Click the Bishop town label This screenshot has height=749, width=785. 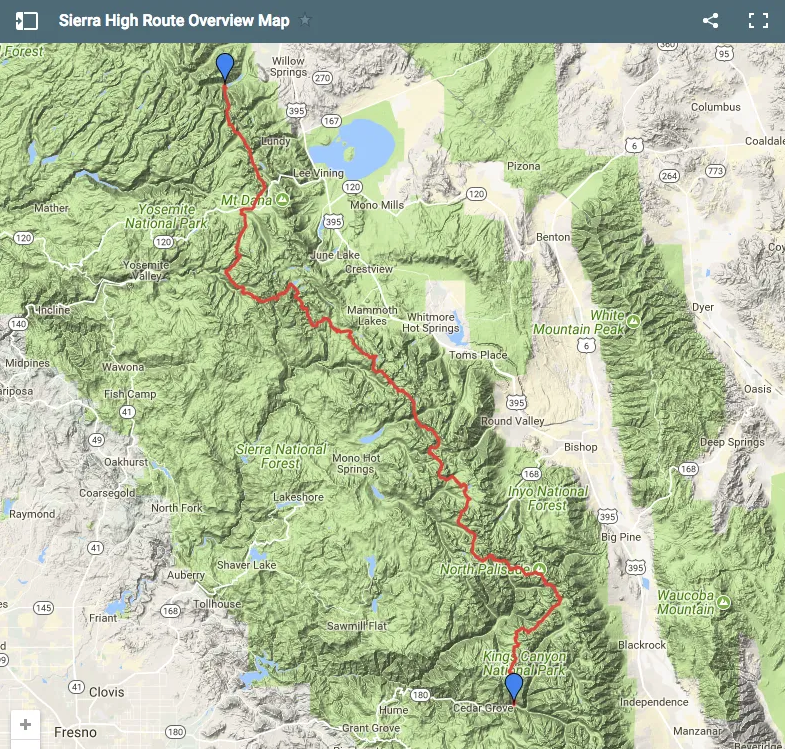click(580, 447)
